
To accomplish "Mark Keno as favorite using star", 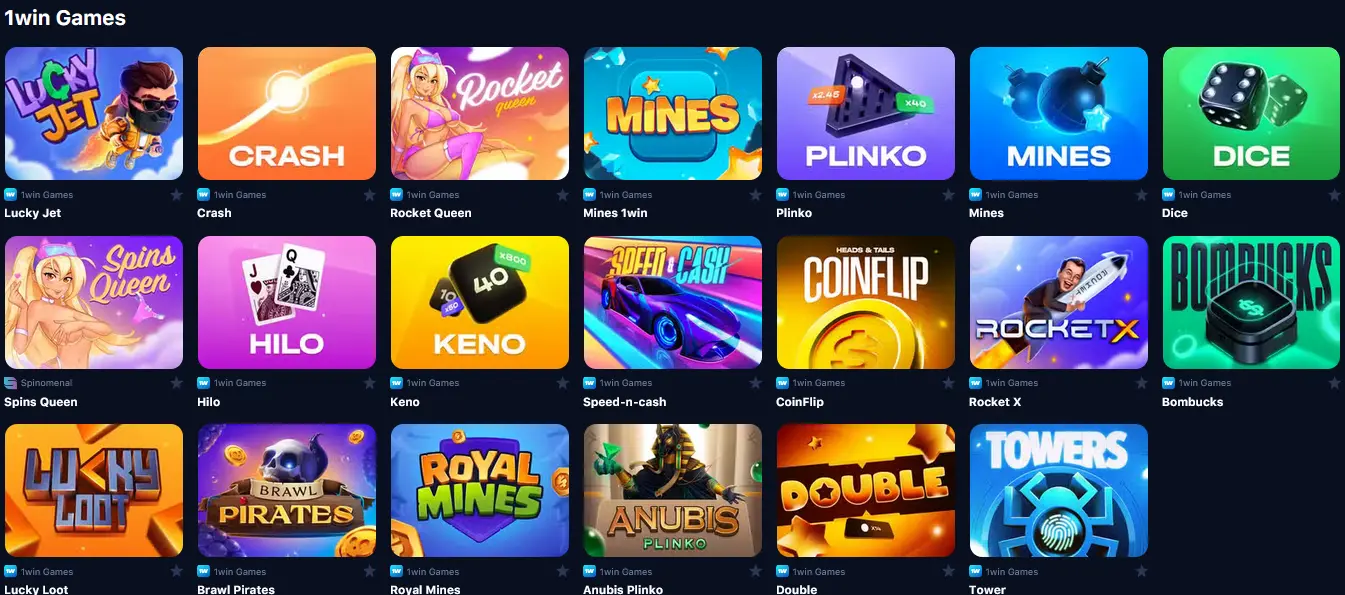I will (x=562, y=383).
